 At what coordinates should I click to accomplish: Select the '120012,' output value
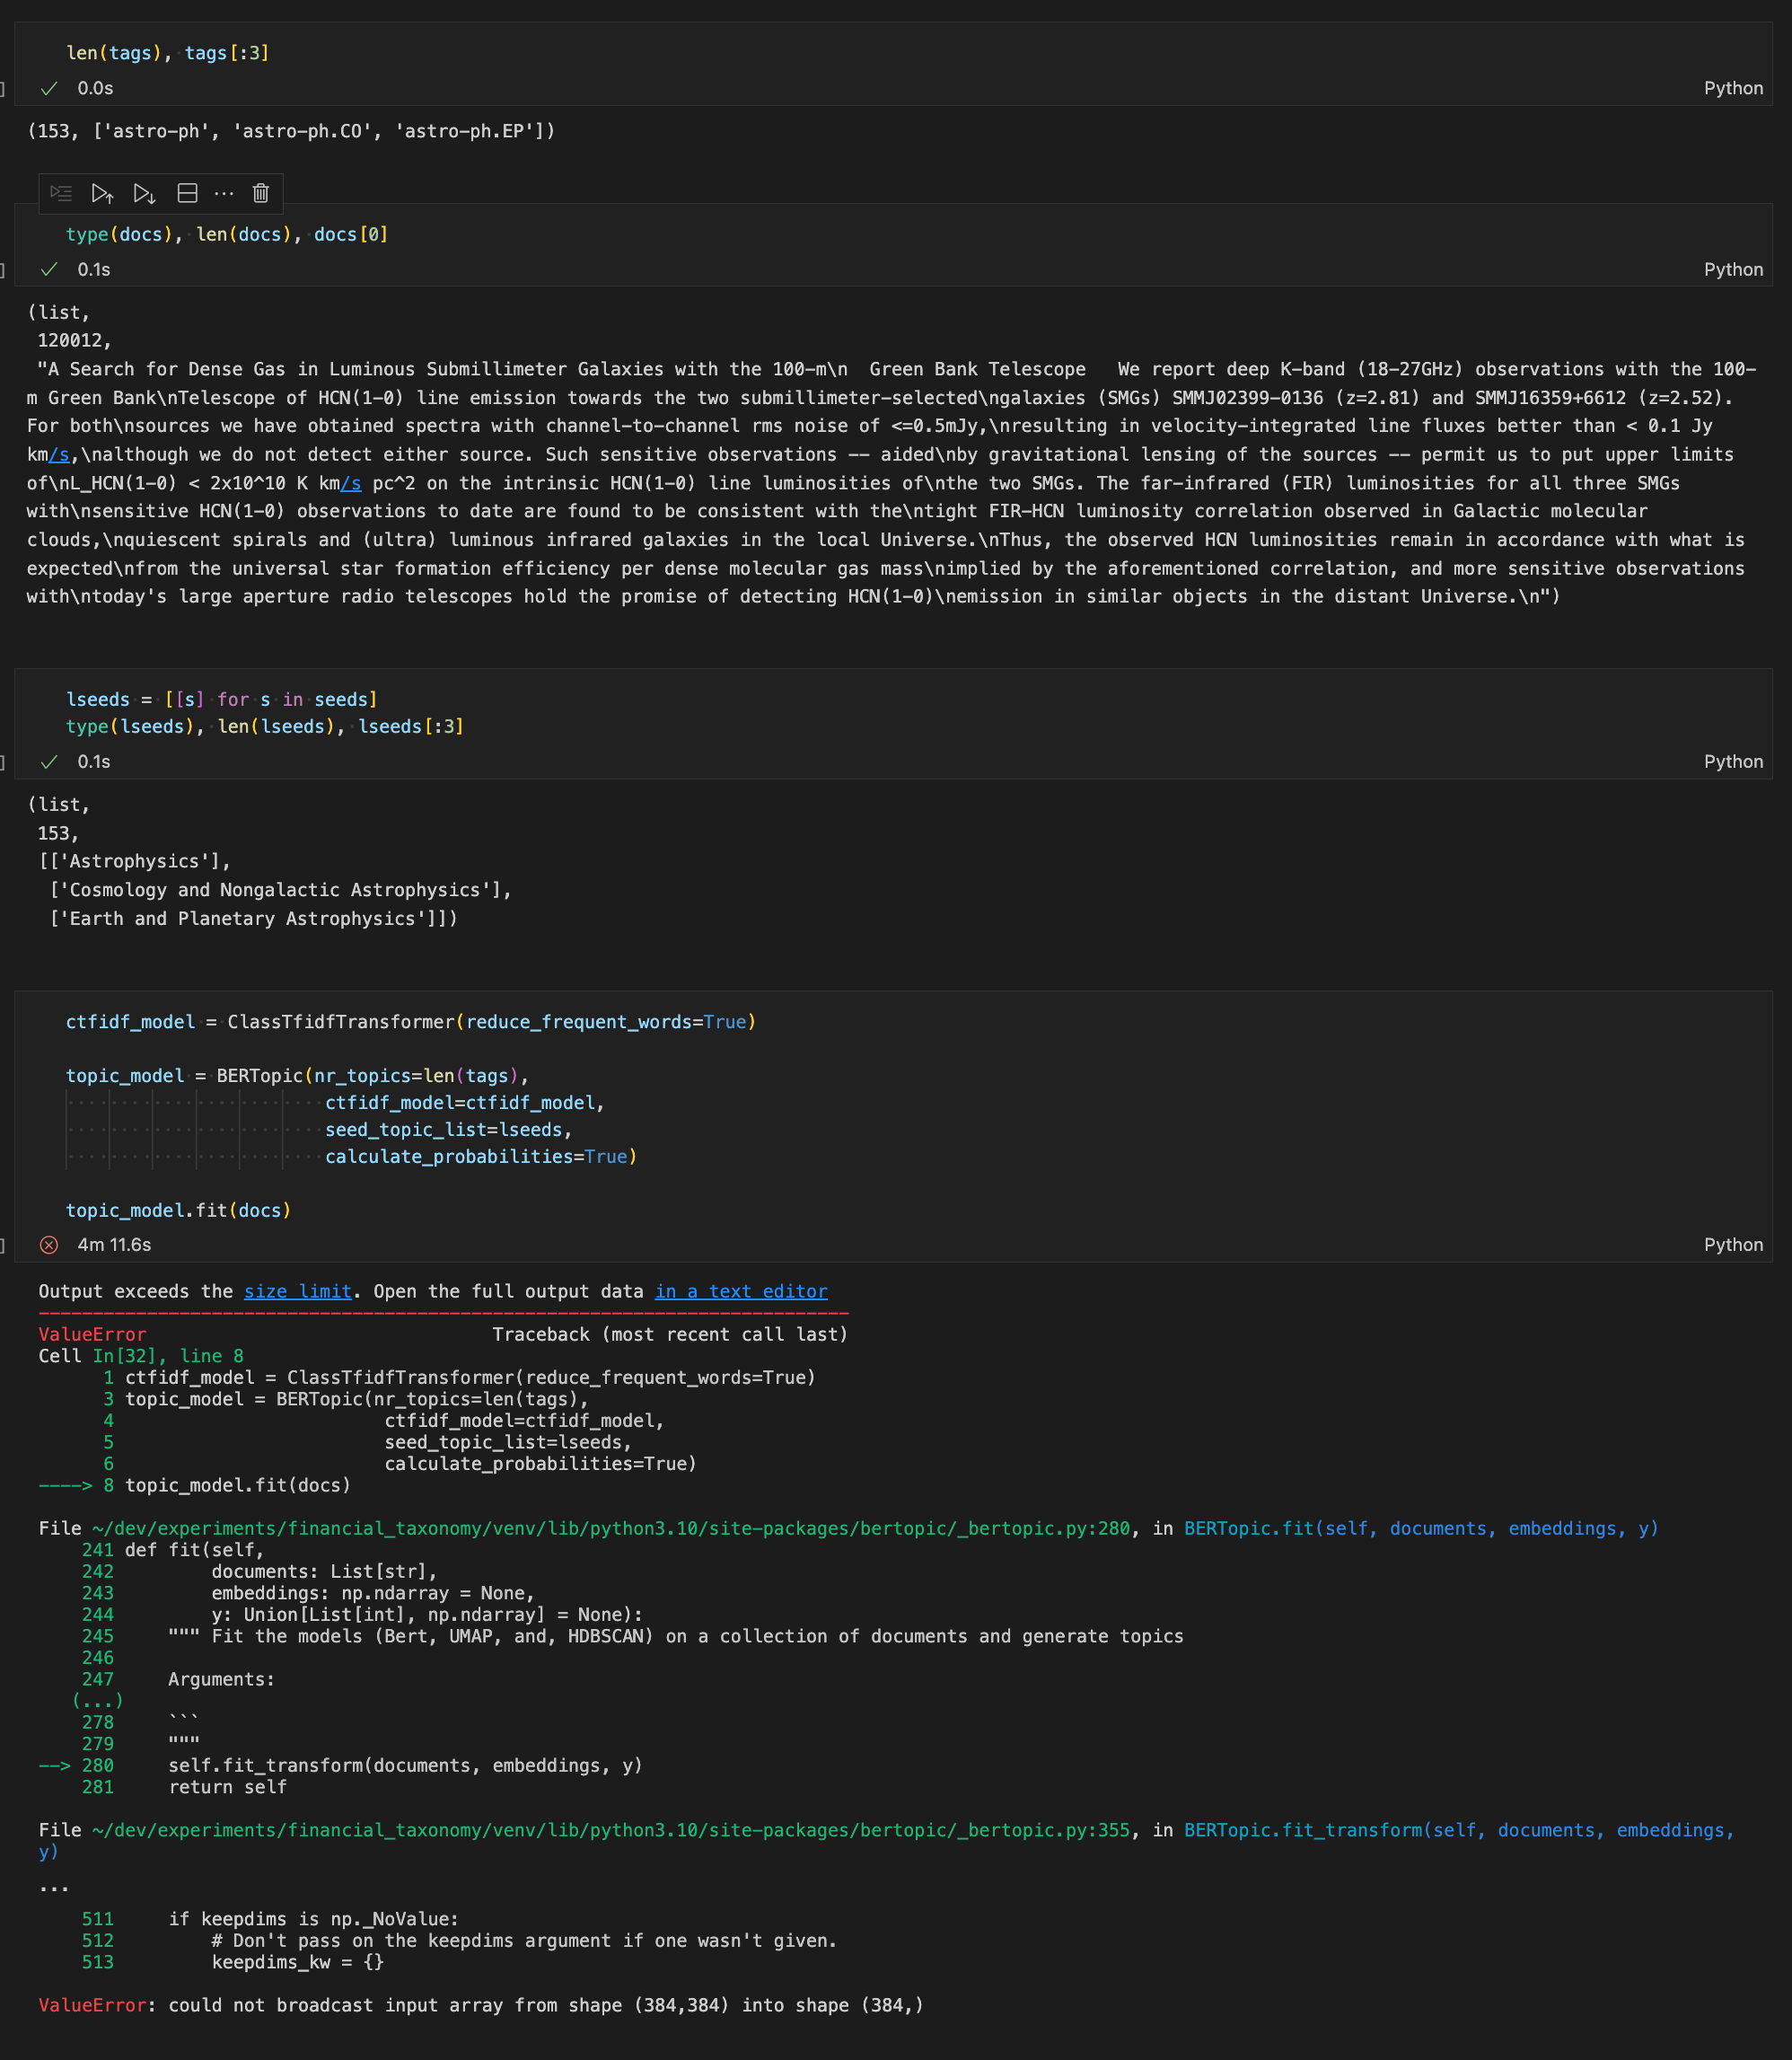[x=75, y=340]
